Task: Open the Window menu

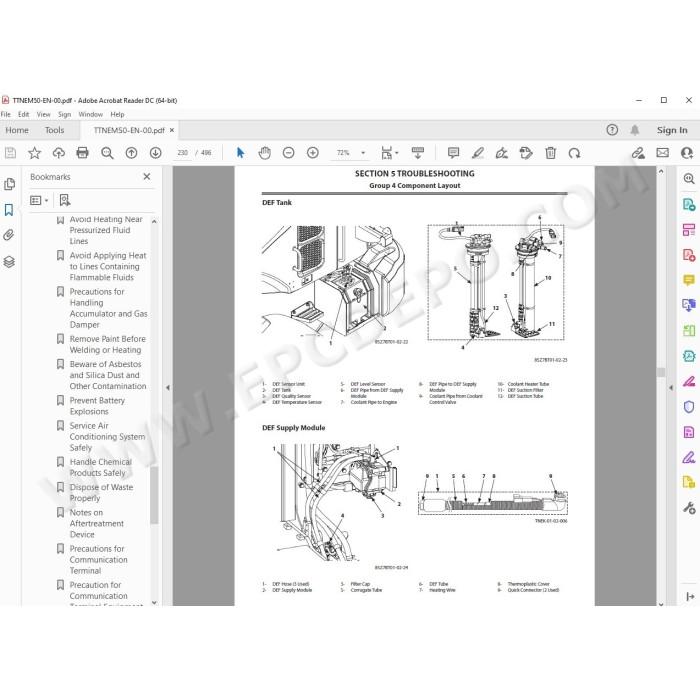Action: click(91, 114)
